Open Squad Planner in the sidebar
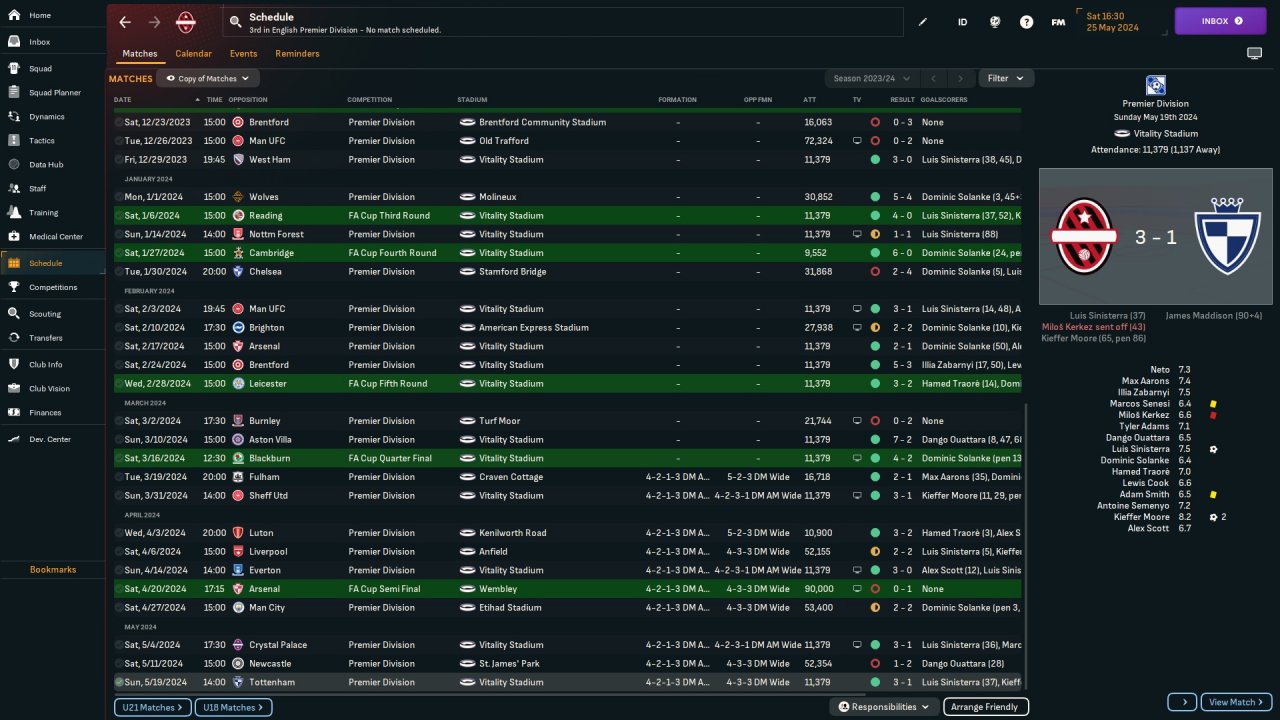Image resolution: width=1280 pixels, height=720 pixels. (52, 93)
